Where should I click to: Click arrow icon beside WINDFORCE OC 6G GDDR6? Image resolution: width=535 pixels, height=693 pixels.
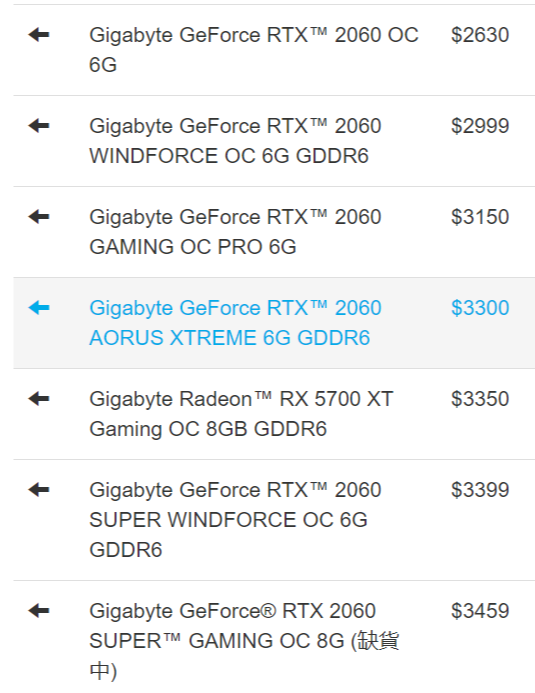pyautogui.click(x=39, y=126)
